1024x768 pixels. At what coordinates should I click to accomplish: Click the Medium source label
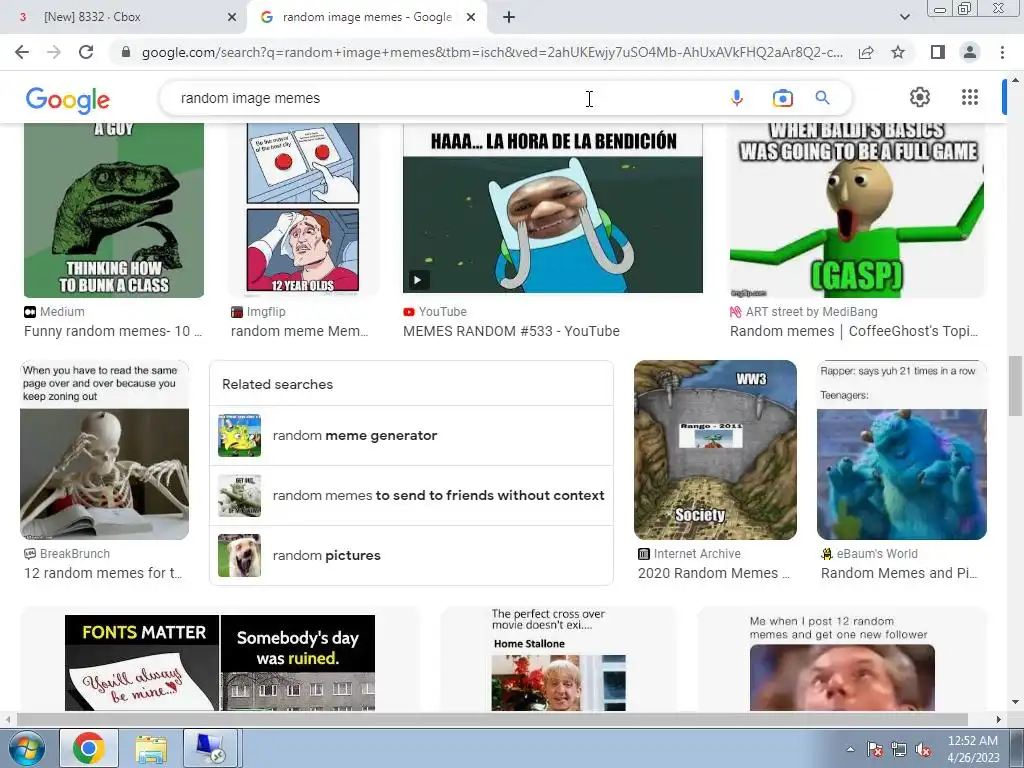pos(62,312)
